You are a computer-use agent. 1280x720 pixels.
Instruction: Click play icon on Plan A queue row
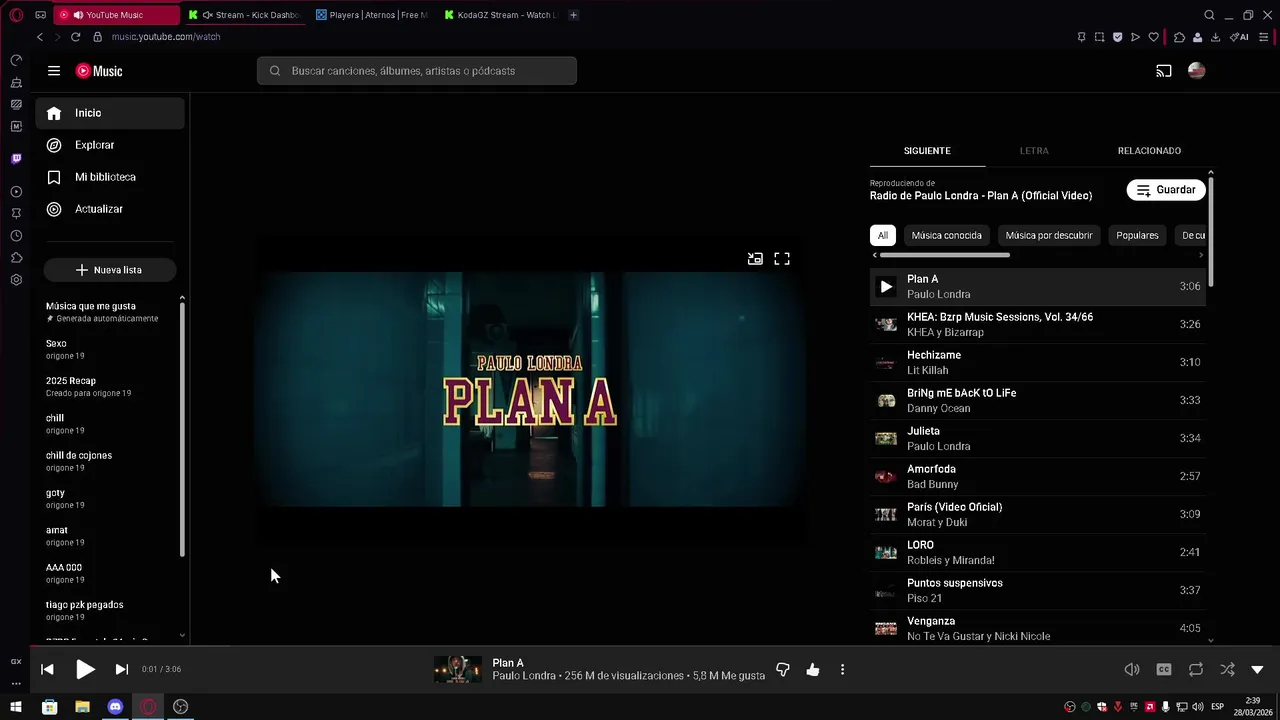pos(886,287)
